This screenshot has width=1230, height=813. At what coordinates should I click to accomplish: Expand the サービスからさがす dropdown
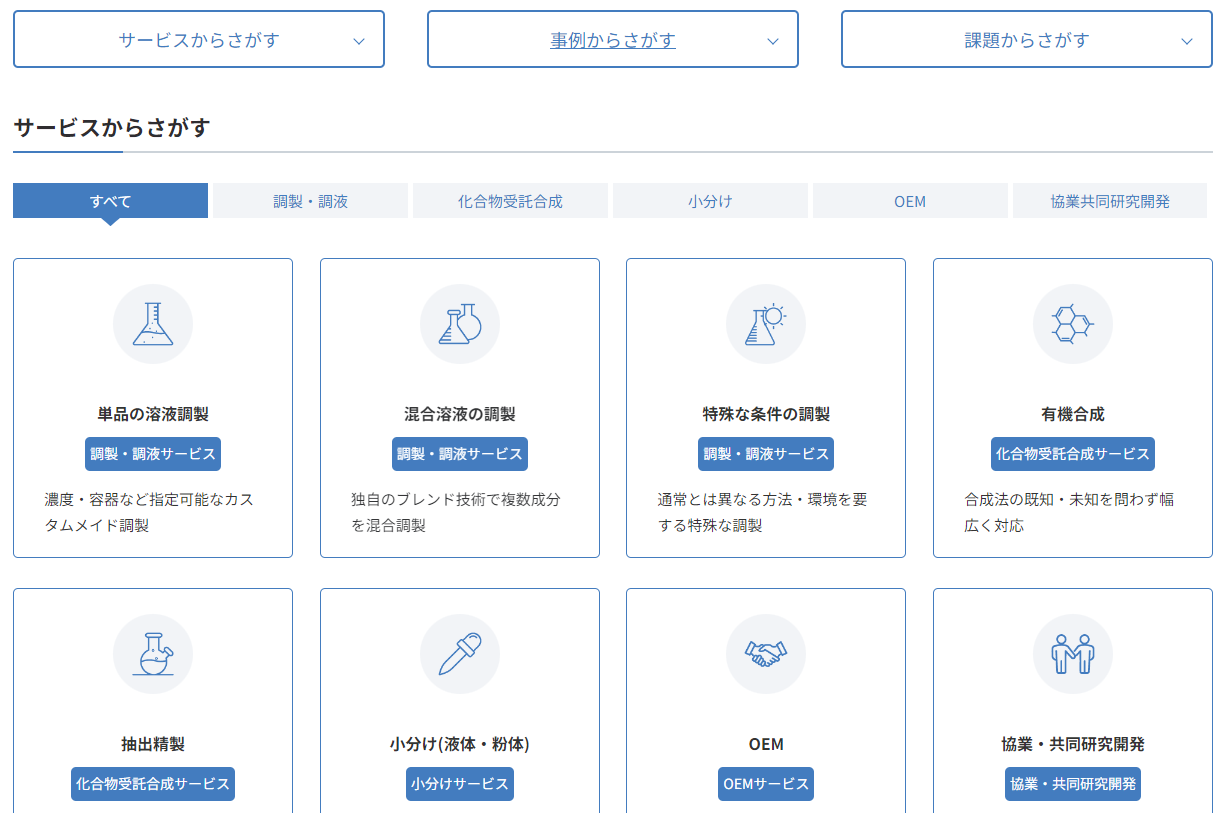coord(199,40)
